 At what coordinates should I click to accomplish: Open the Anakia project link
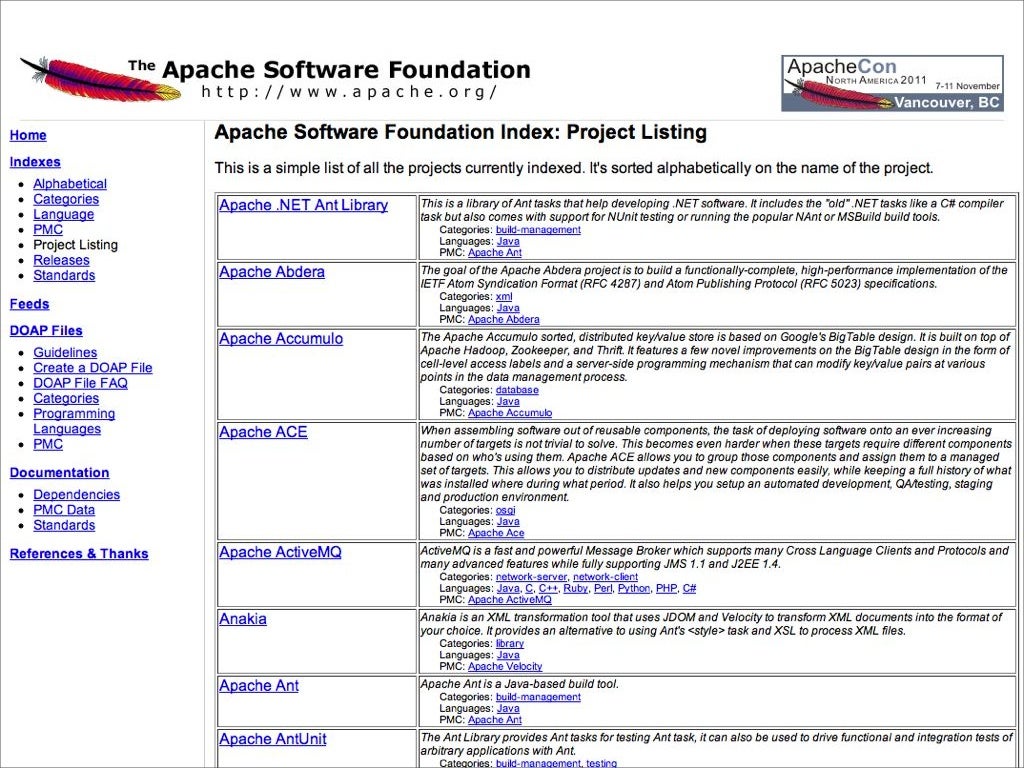point(243,619)
